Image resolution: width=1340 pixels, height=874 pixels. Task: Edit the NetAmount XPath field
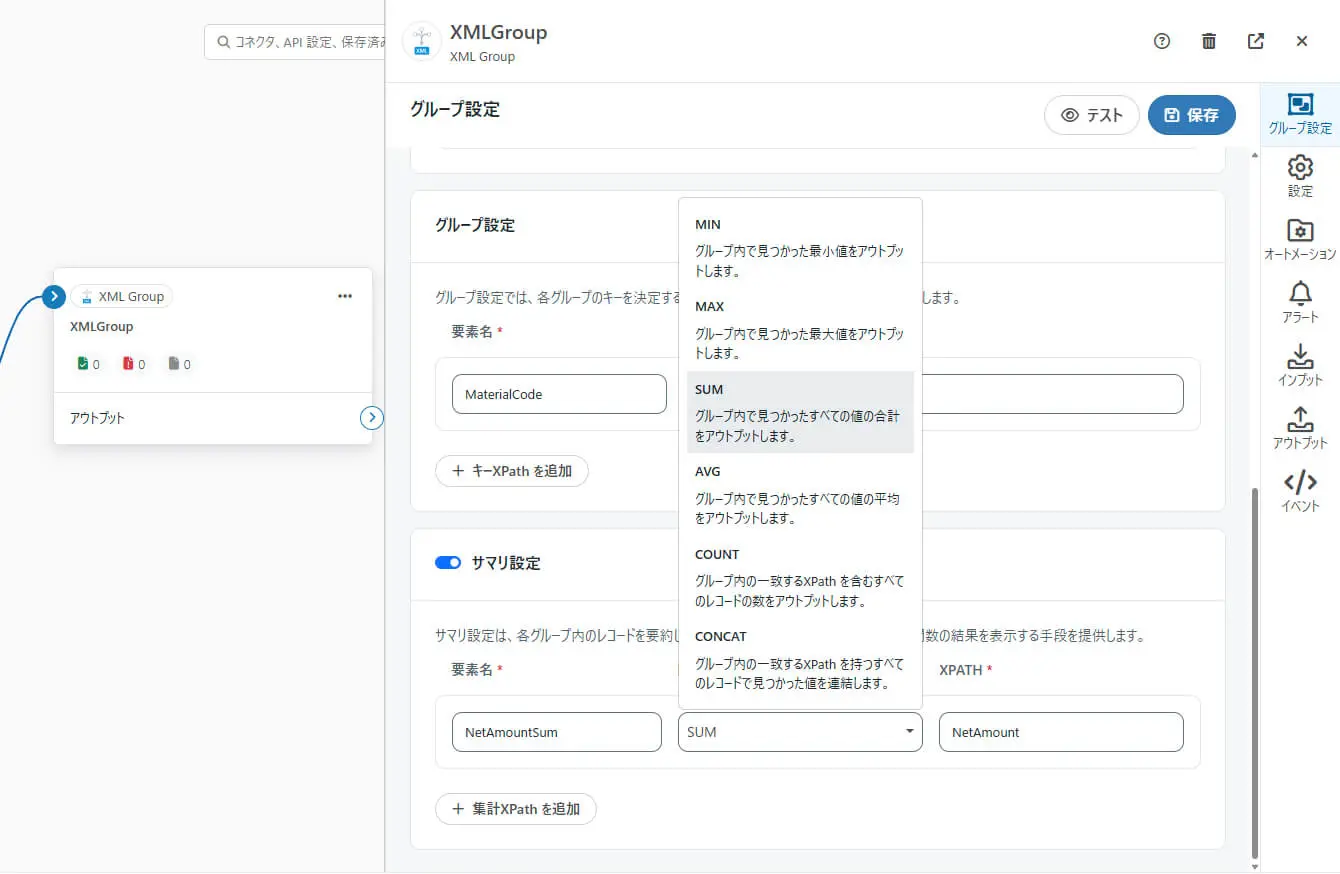(1061, 732)
